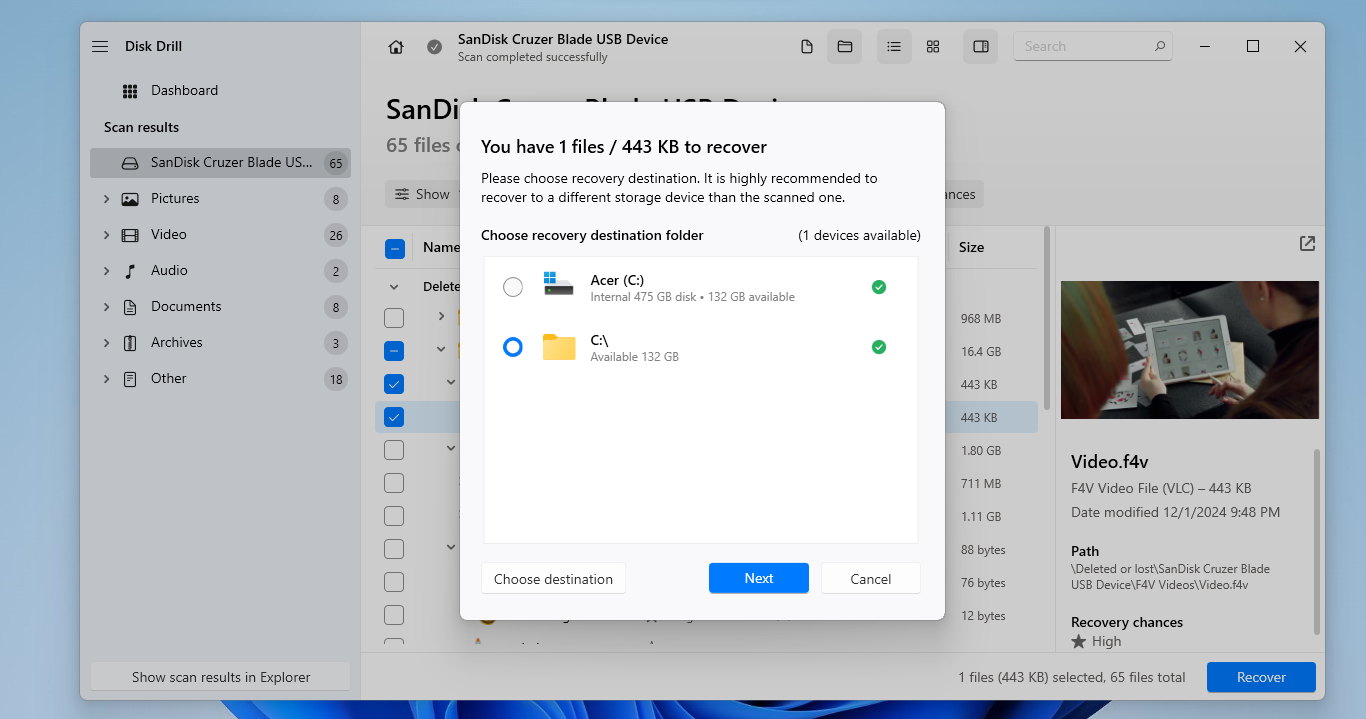Screen dimensions: 1366x719
Task: Click the scan status checkmark icon
Action: point(434,47)
